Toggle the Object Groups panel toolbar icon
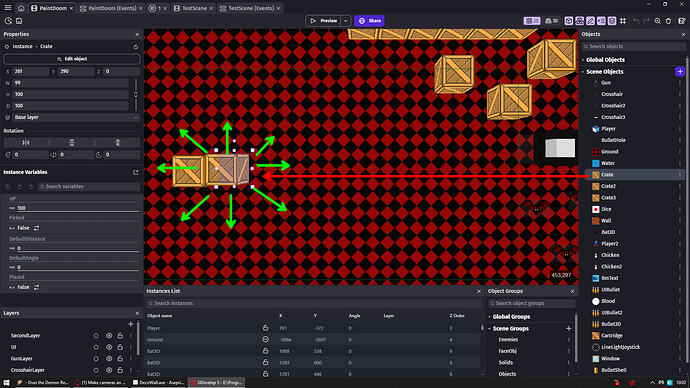The height and width of the screenshot is (388, 690). (x=580, y=21)
